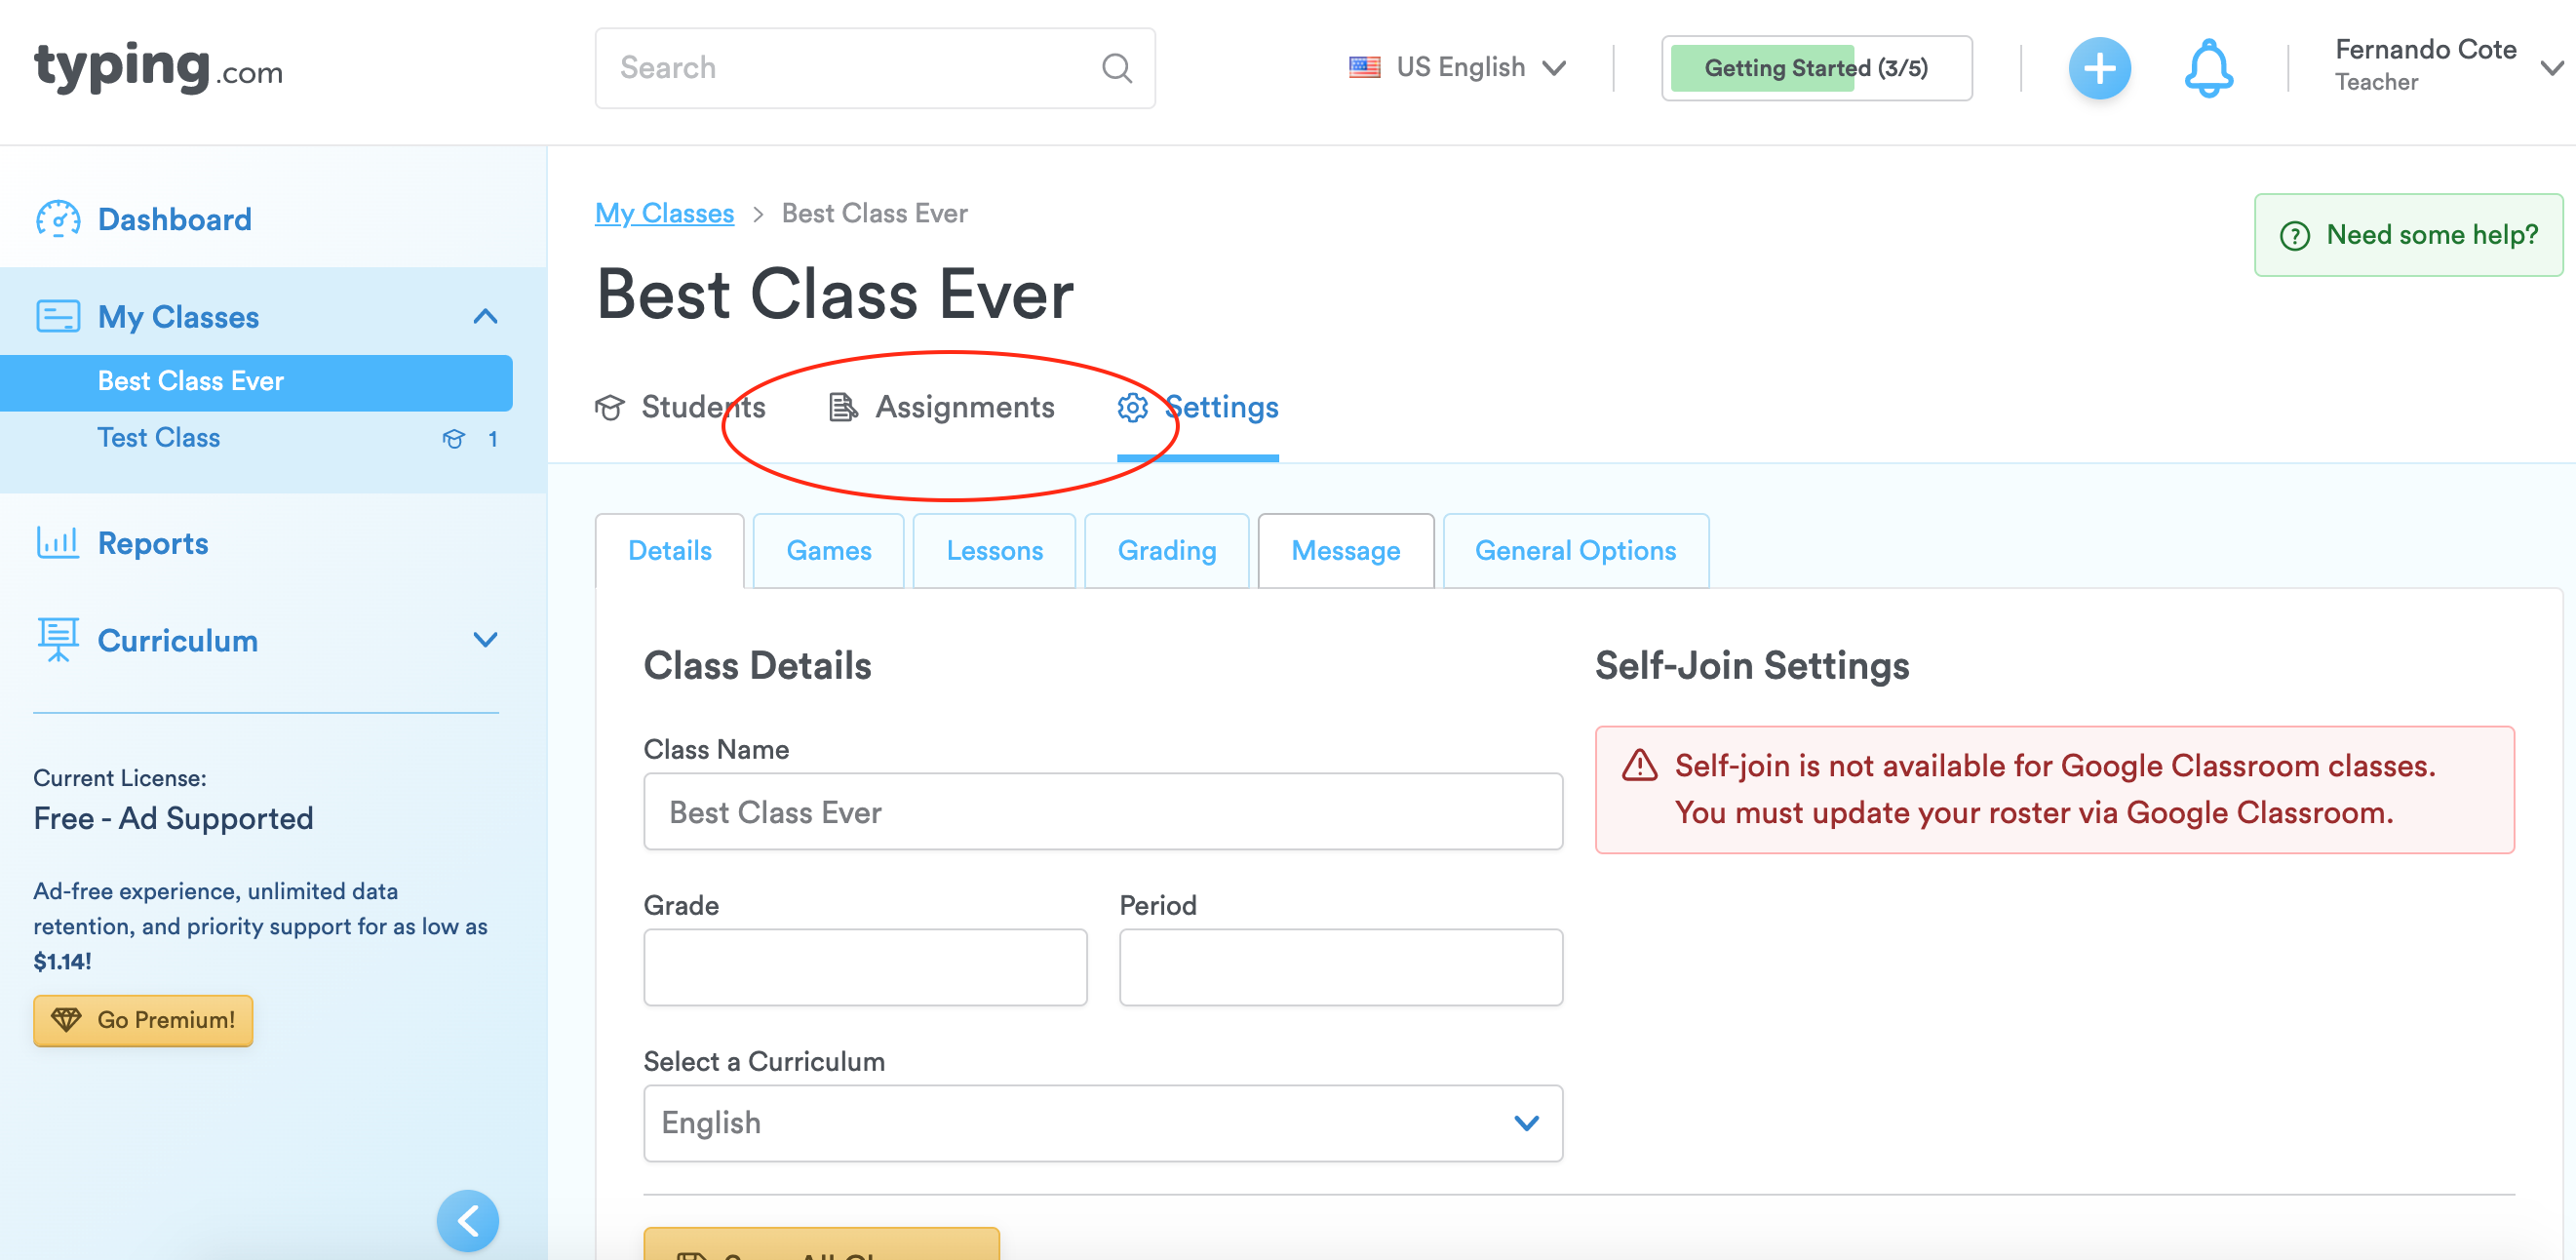The height and width of the screenshot is (1260, 2576).
Task: Collapse the My Classes section
Action: click(486, 316)
